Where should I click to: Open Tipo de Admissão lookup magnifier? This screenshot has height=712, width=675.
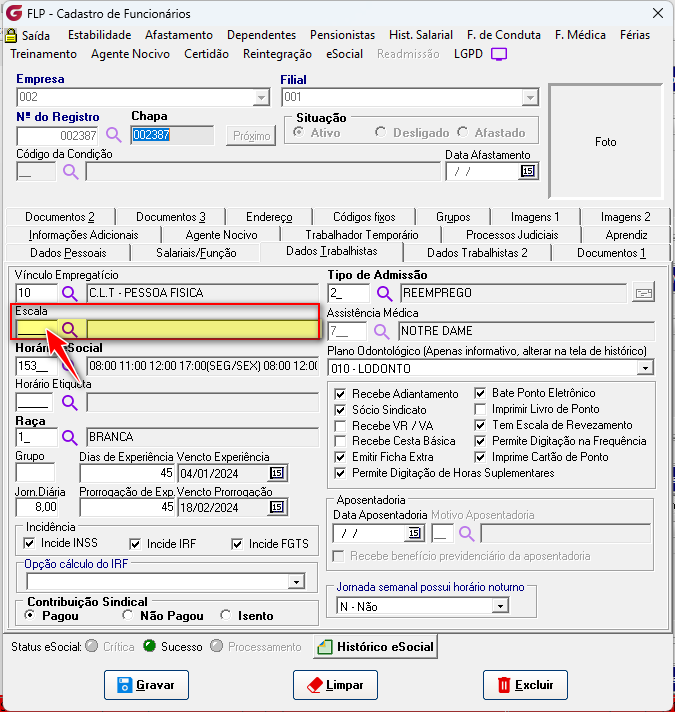click(x=384, y=293)
